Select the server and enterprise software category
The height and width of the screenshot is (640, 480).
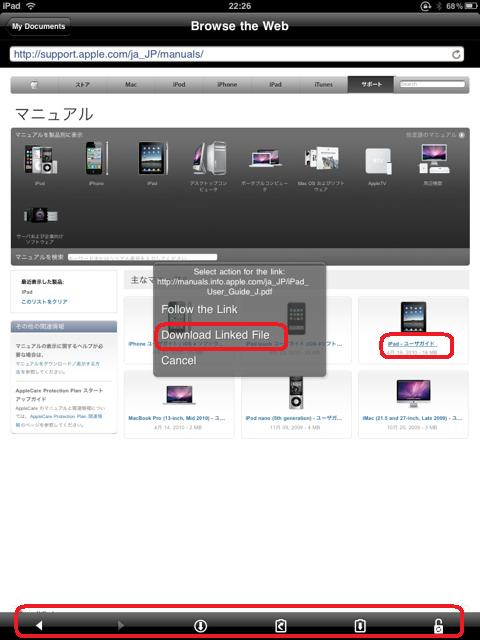40,215
